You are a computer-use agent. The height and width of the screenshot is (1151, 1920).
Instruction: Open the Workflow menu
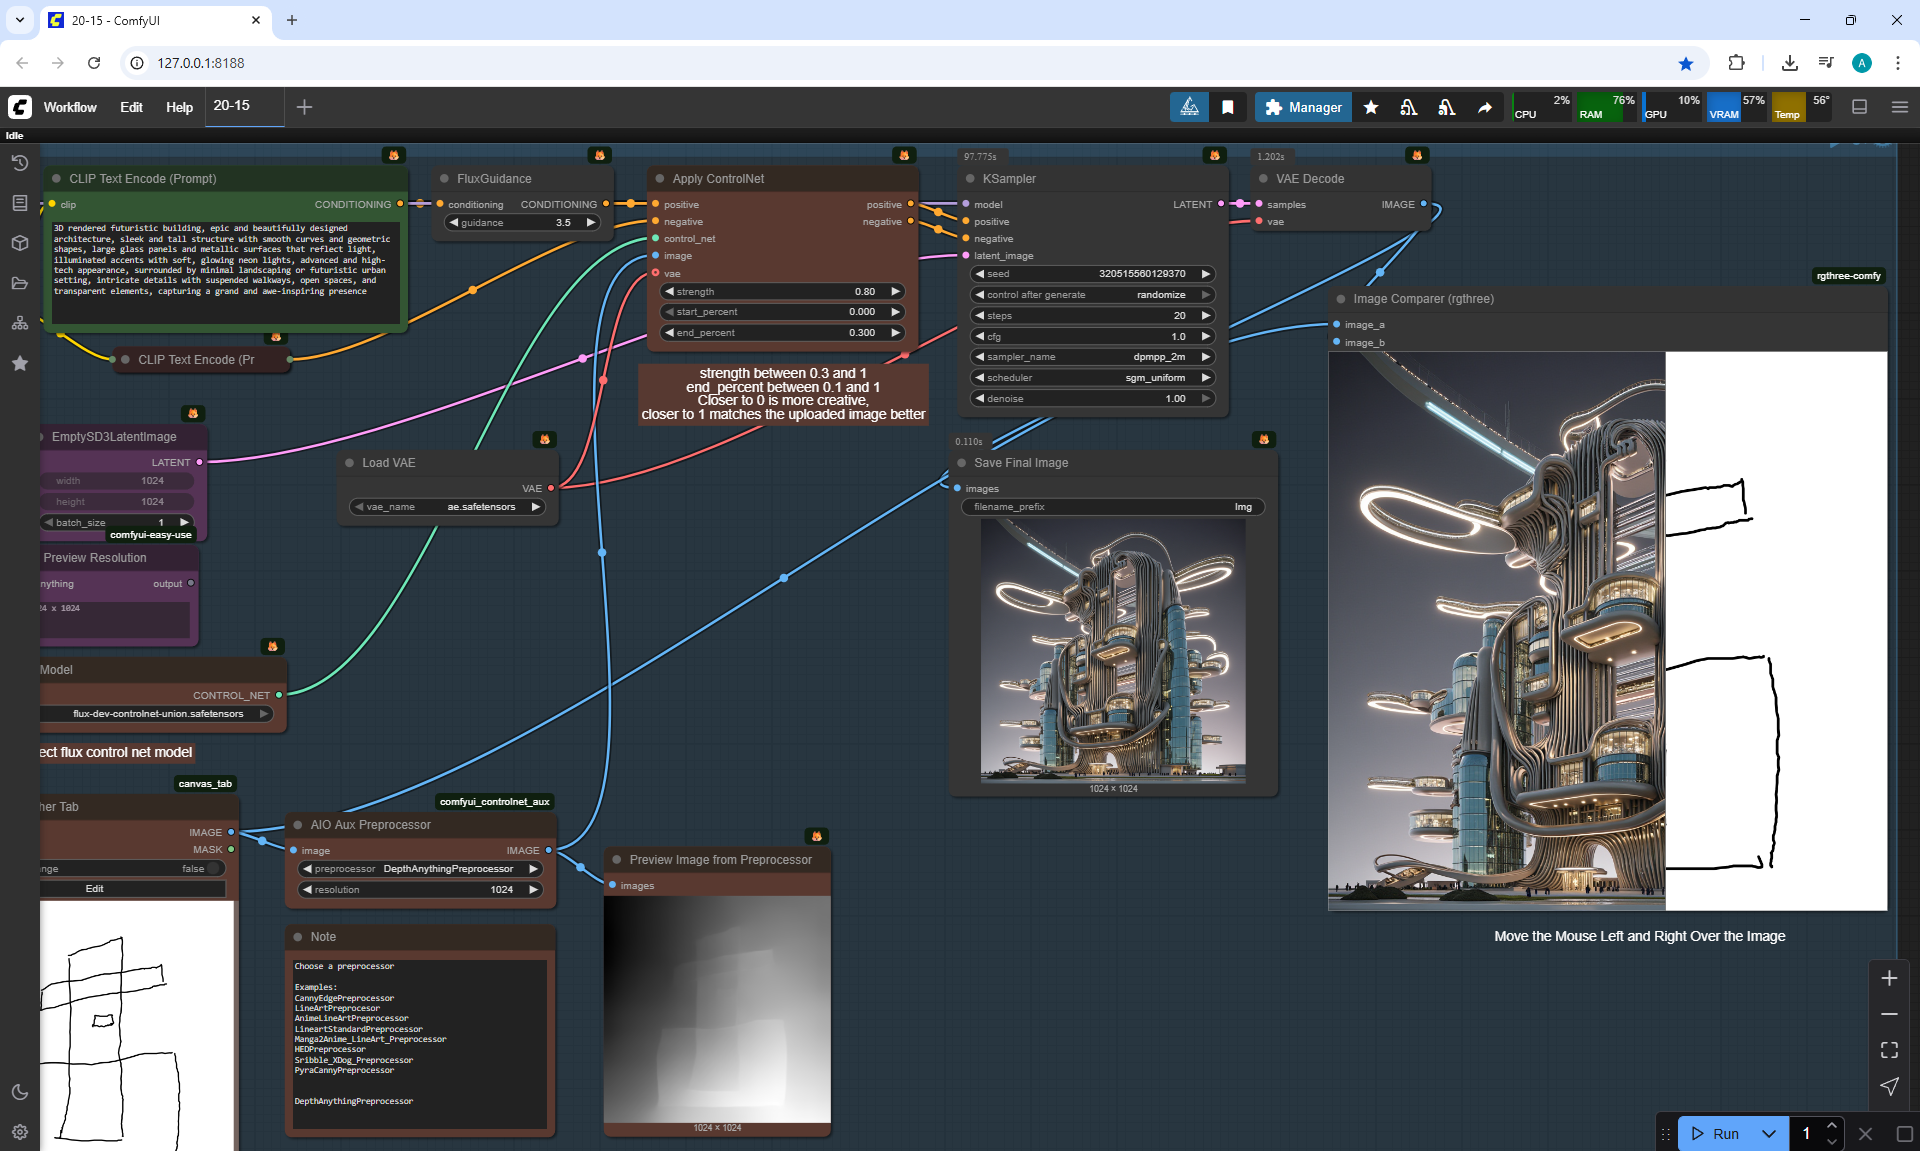[70, 107]
